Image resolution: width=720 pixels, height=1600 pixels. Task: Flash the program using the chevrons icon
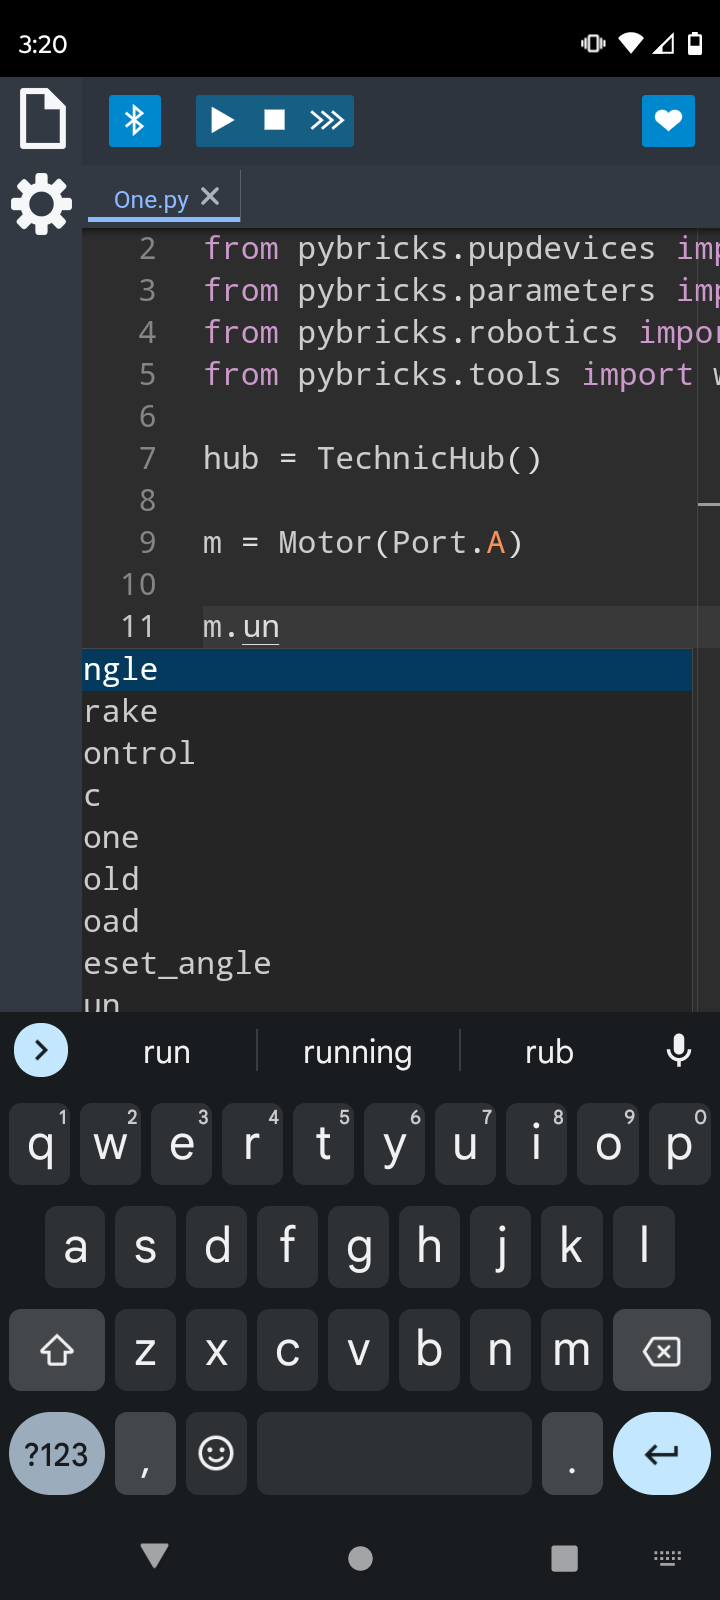[x=327, y=120]
